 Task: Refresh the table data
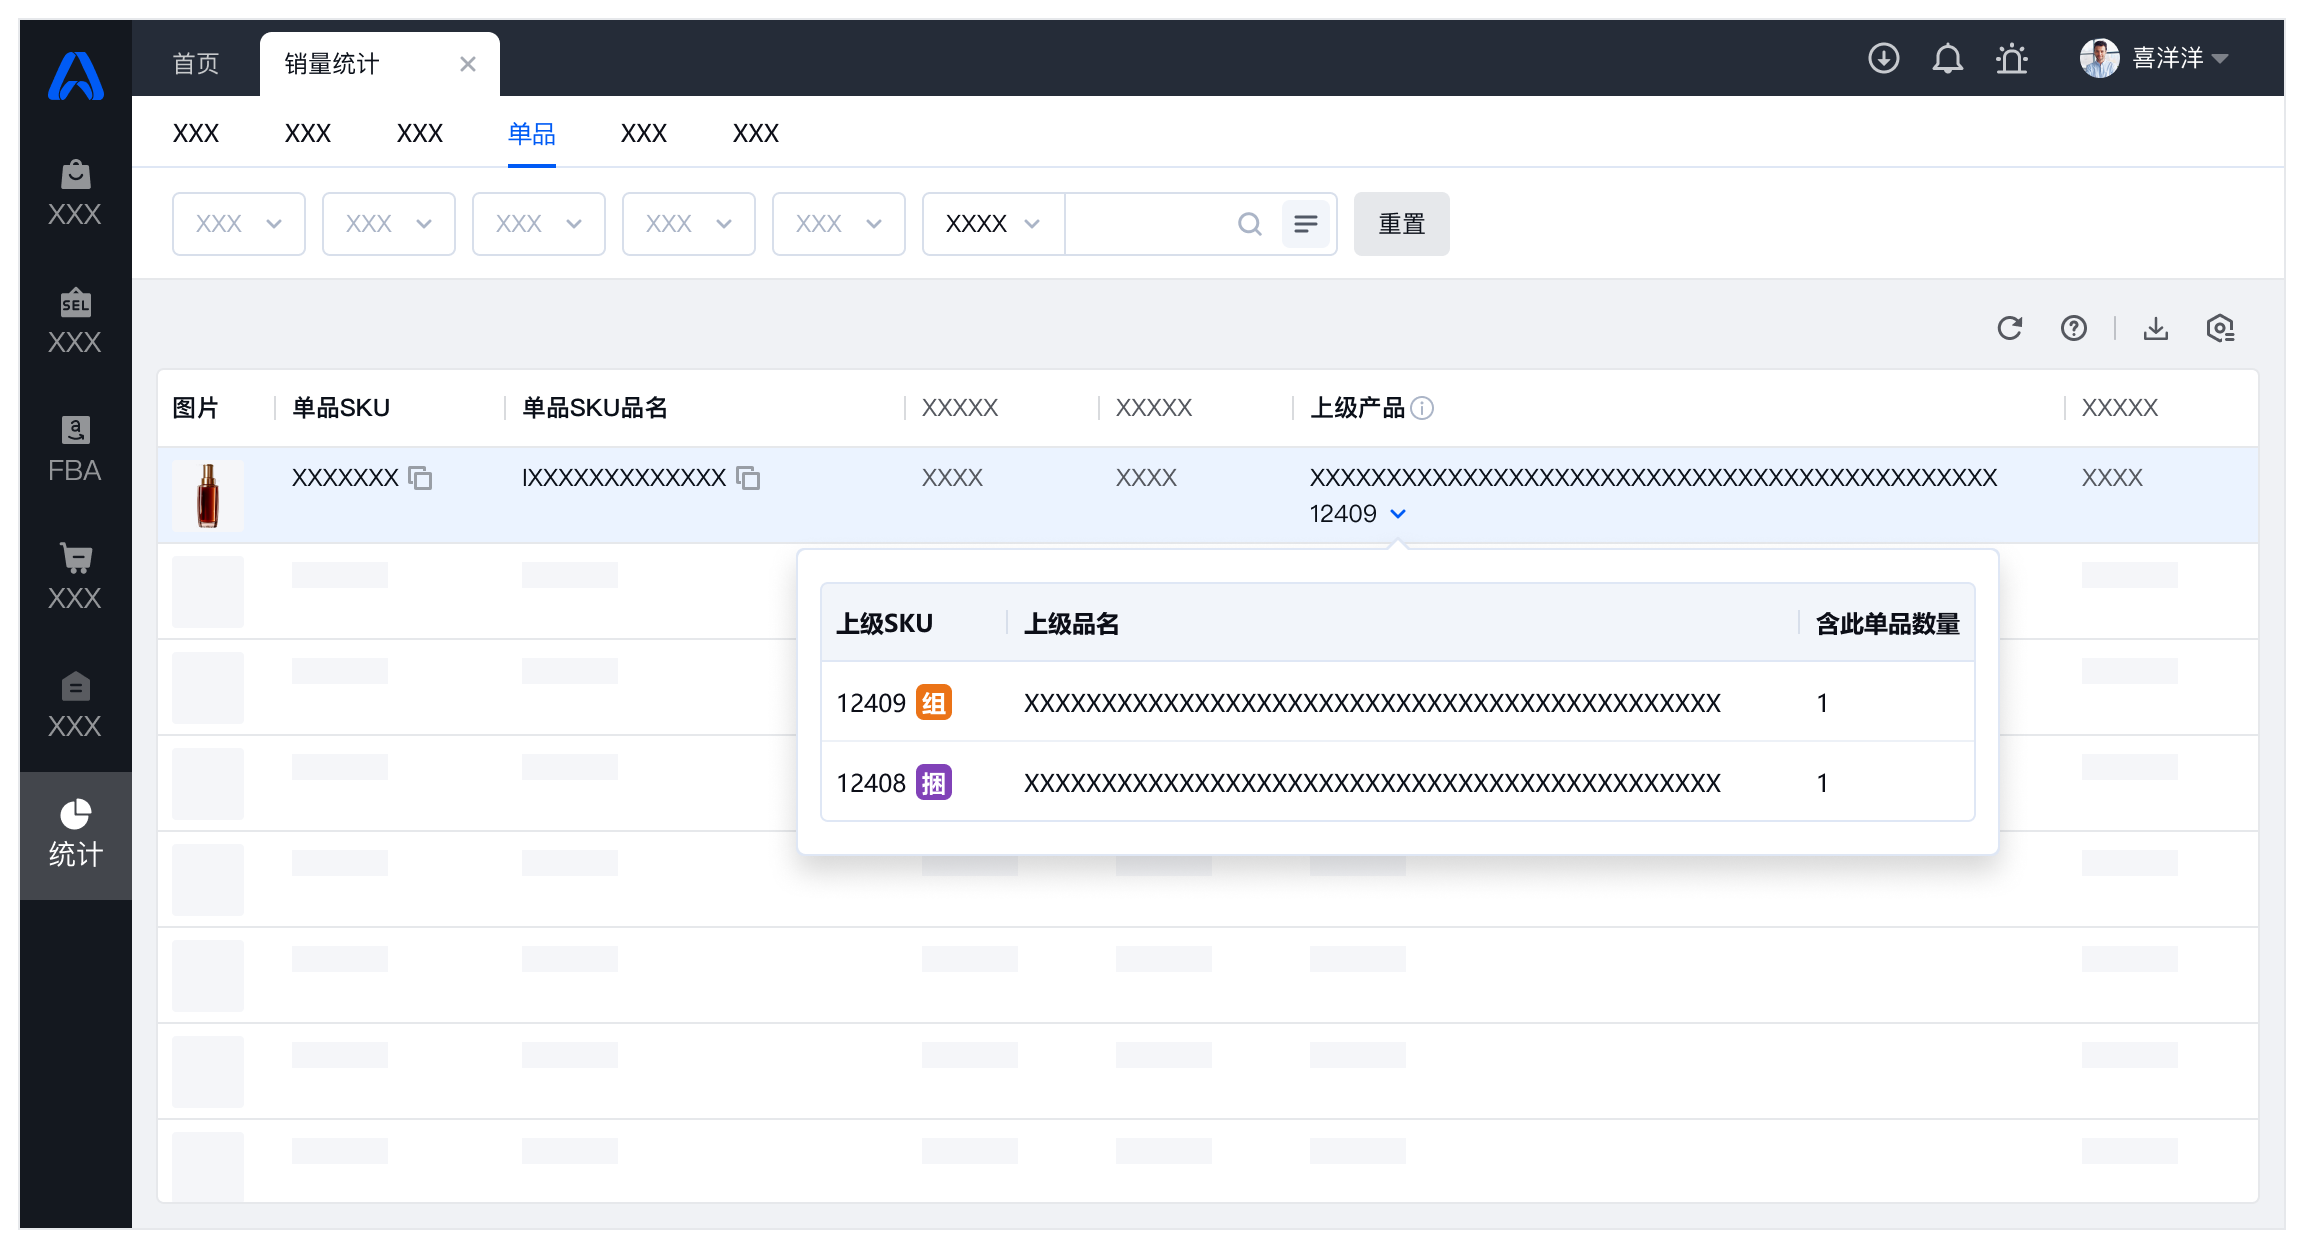pos(2009,328)
